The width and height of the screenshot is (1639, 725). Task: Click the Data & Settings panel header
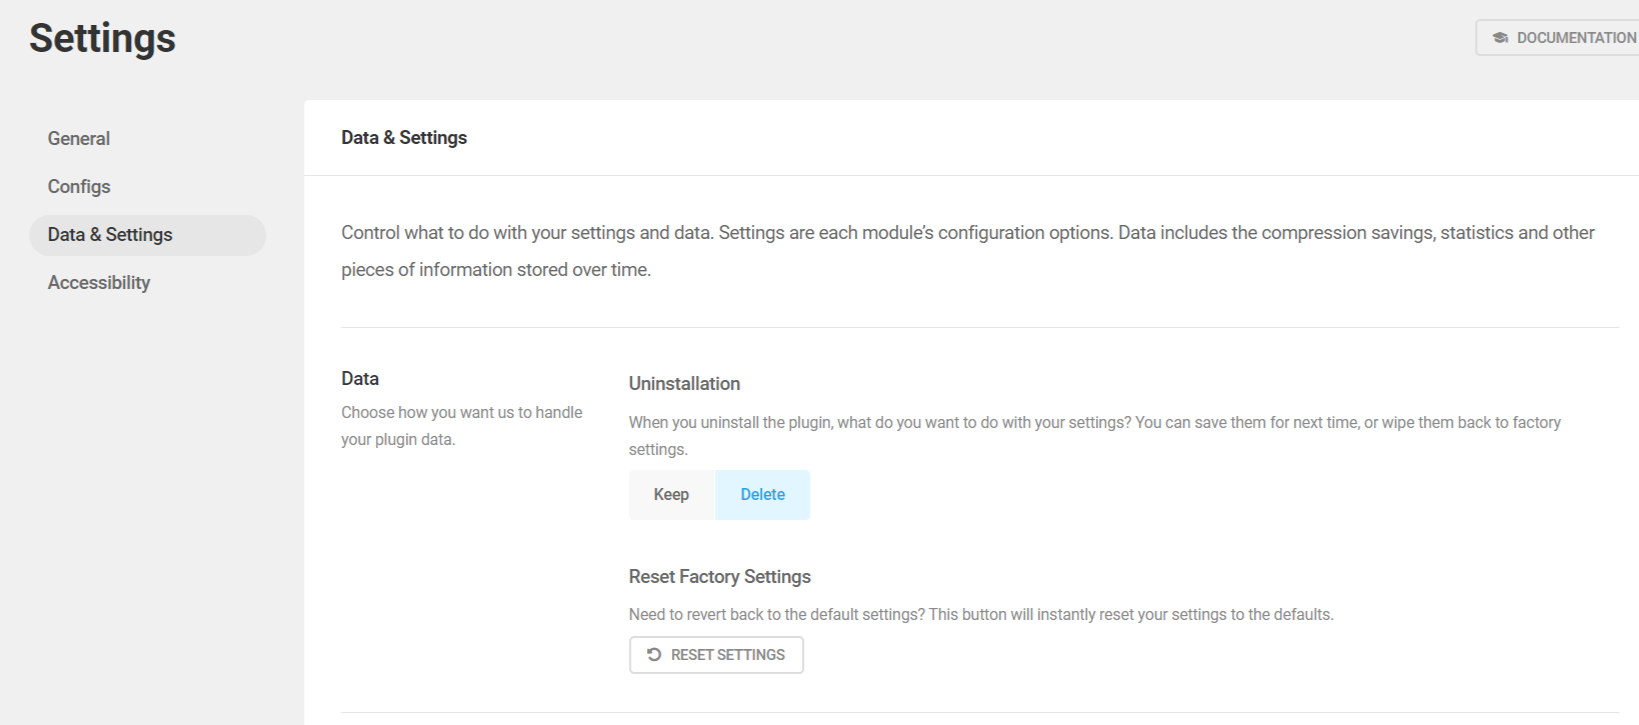pyautogui.click(x=404, y=138)
